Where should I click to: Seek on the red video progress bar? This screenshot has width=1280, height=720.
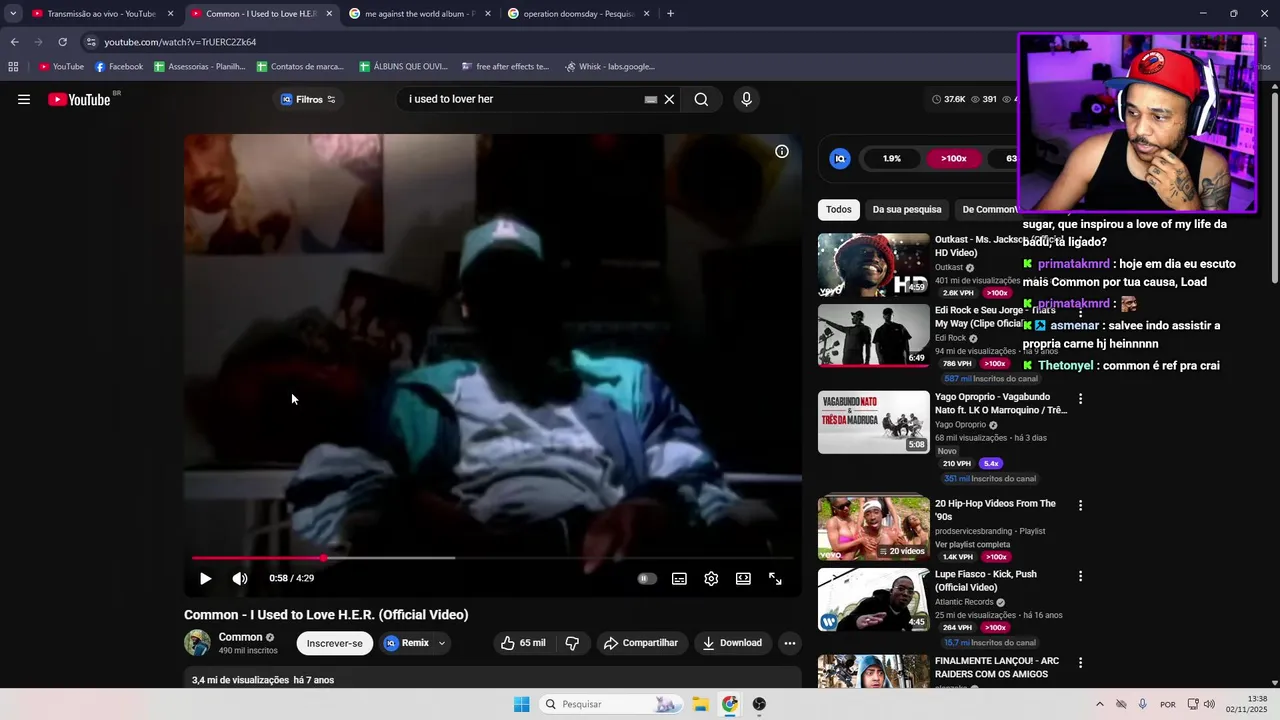pyautogui.click(x=492, y=558)
